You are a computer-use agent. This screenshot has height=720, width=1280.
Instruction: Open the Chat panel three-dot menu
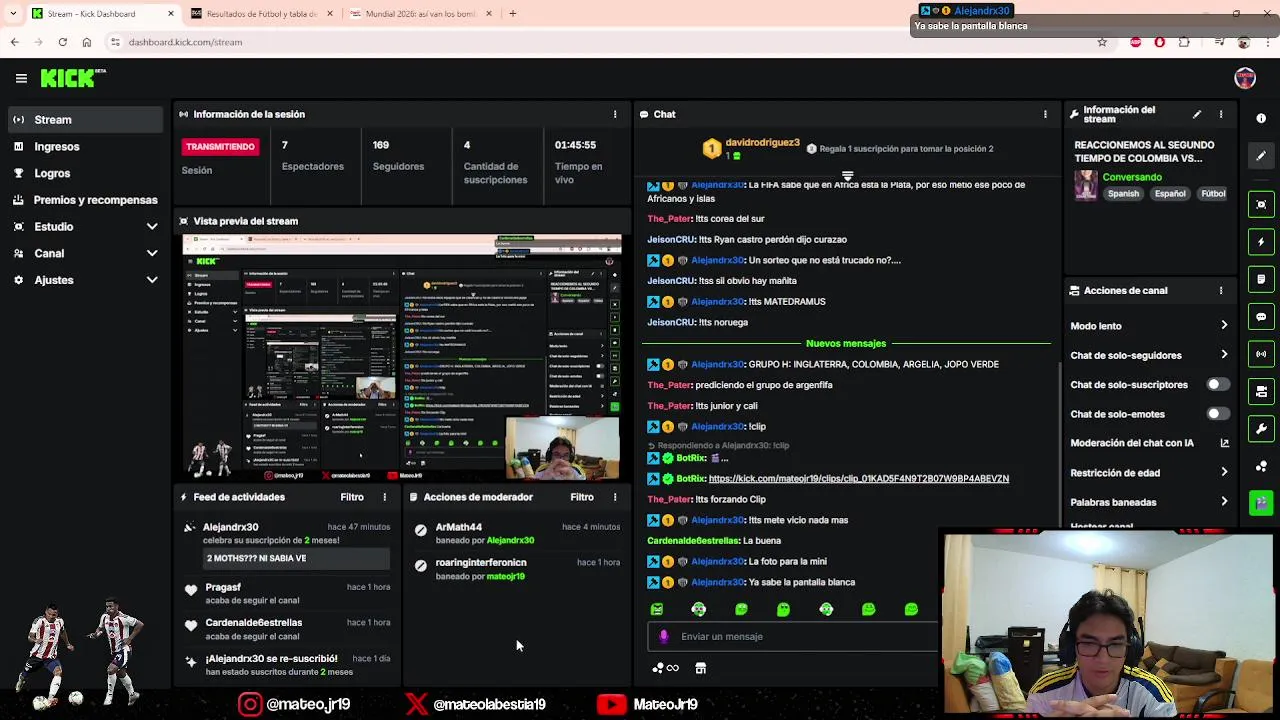click(1045, 114)
